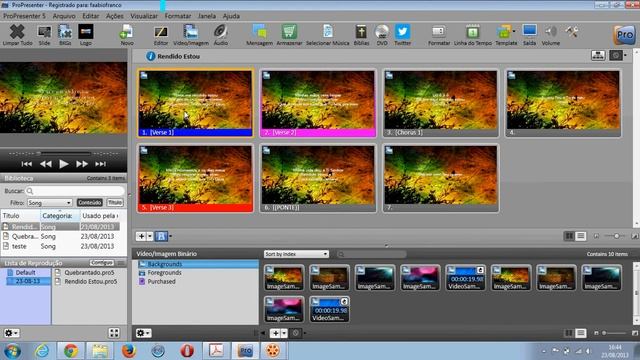This screenshot has width=640, height=360.
Task: Click the arrangement icon at slide header right
Action: tap(598, 55)
